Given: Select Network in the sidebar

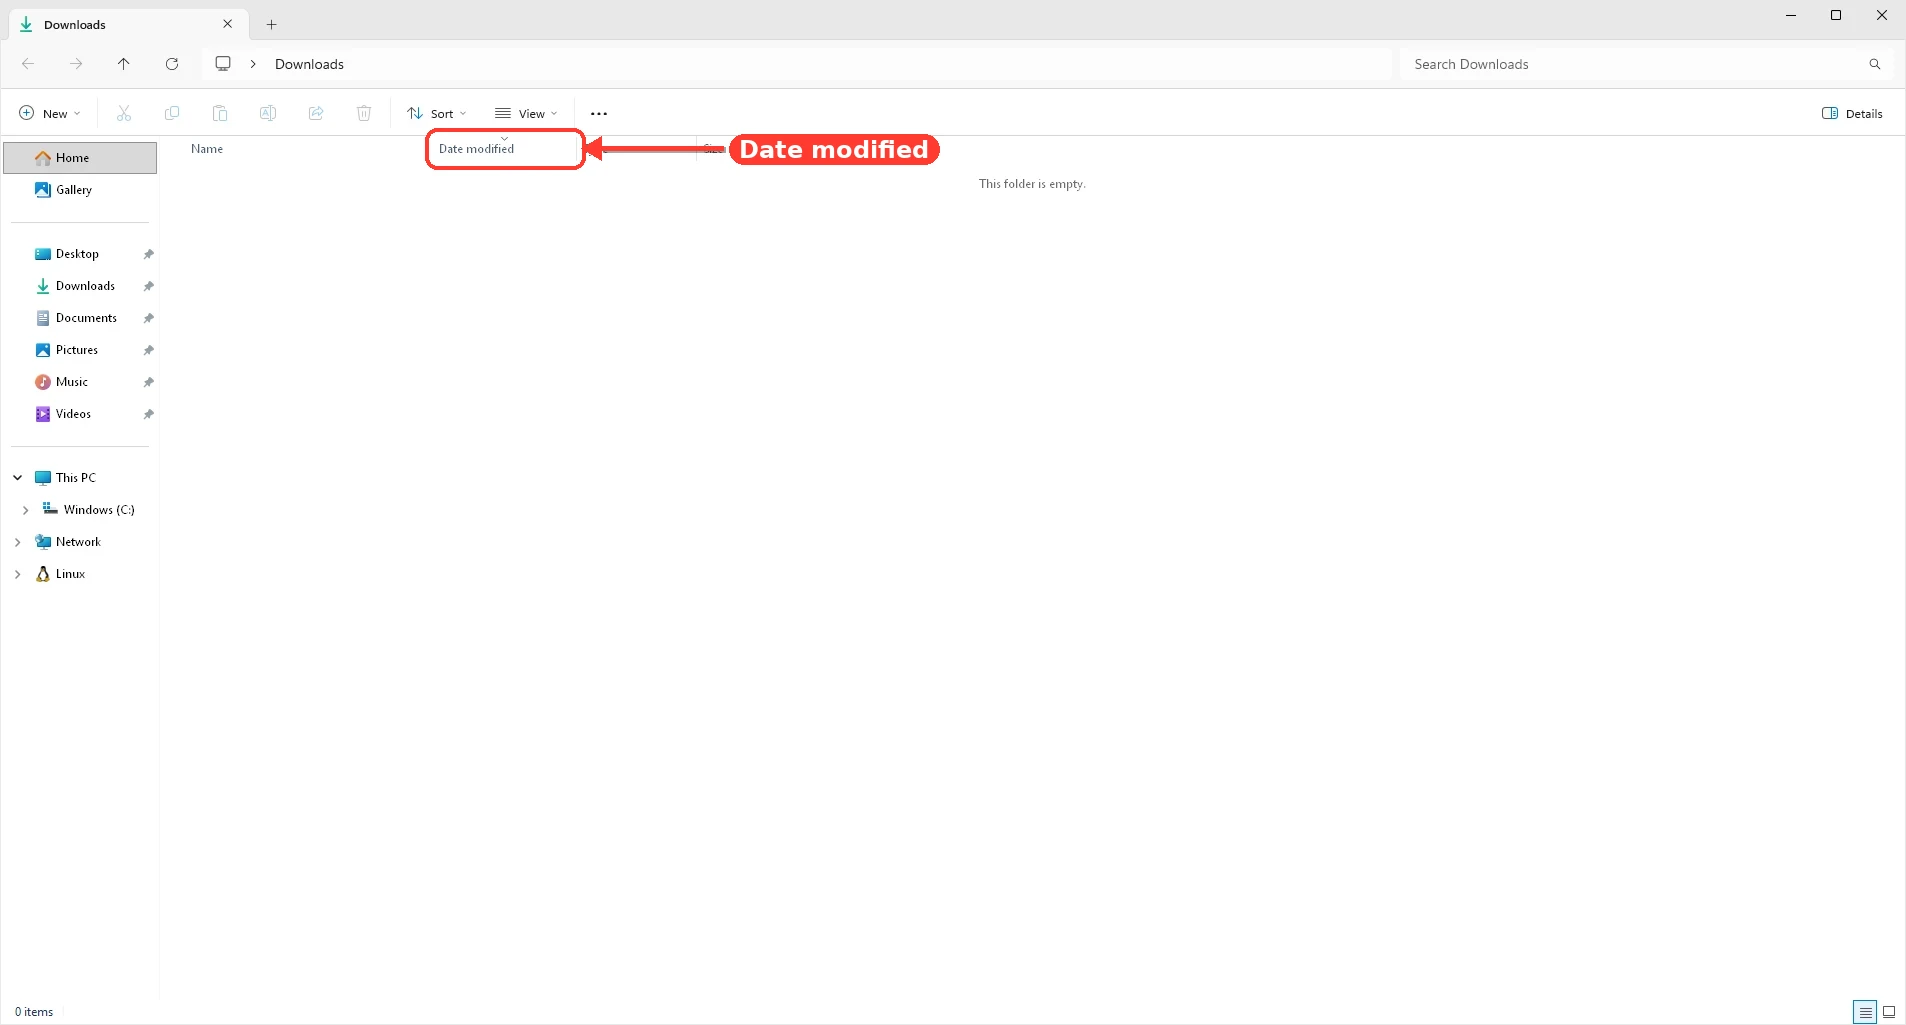Looking at the screenshot, I should pyautogui.click(x=78, y=542).
